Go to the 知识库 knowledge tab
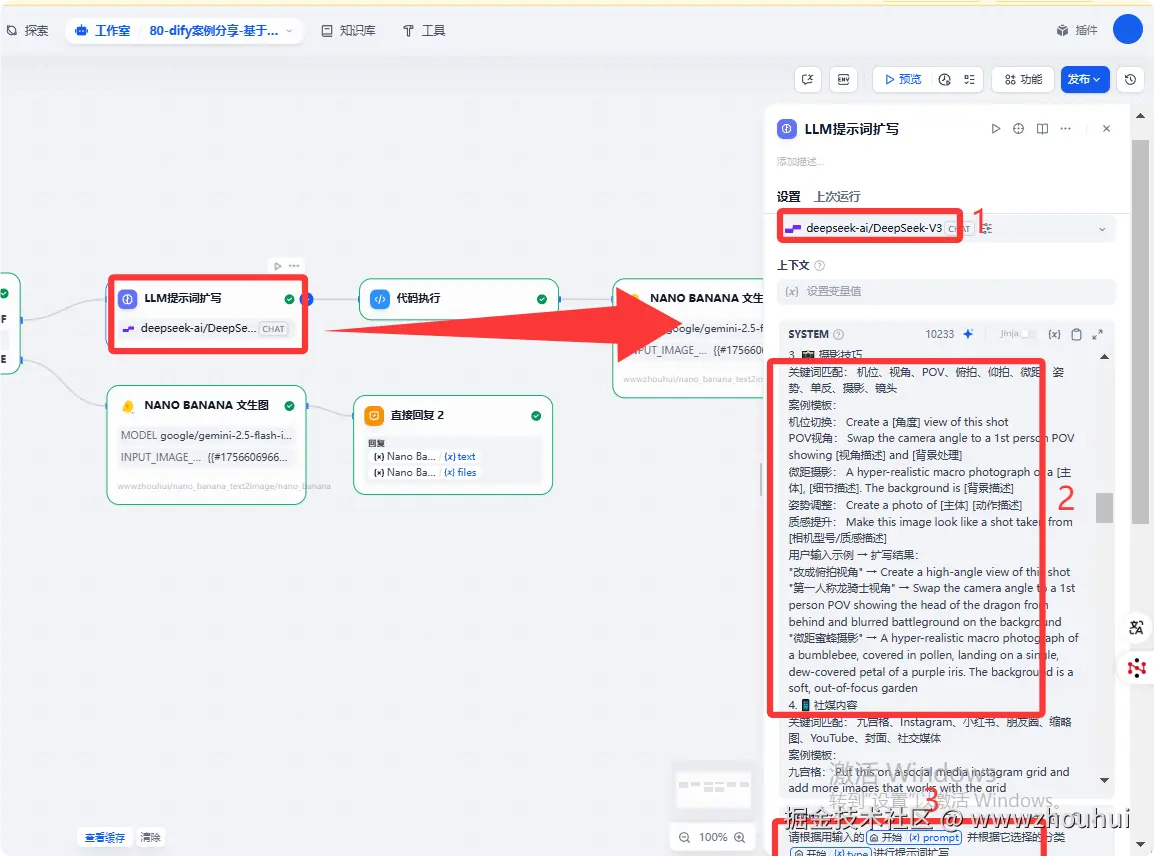The width and height of the screenshot is (1154, 856). coord(348,31)
